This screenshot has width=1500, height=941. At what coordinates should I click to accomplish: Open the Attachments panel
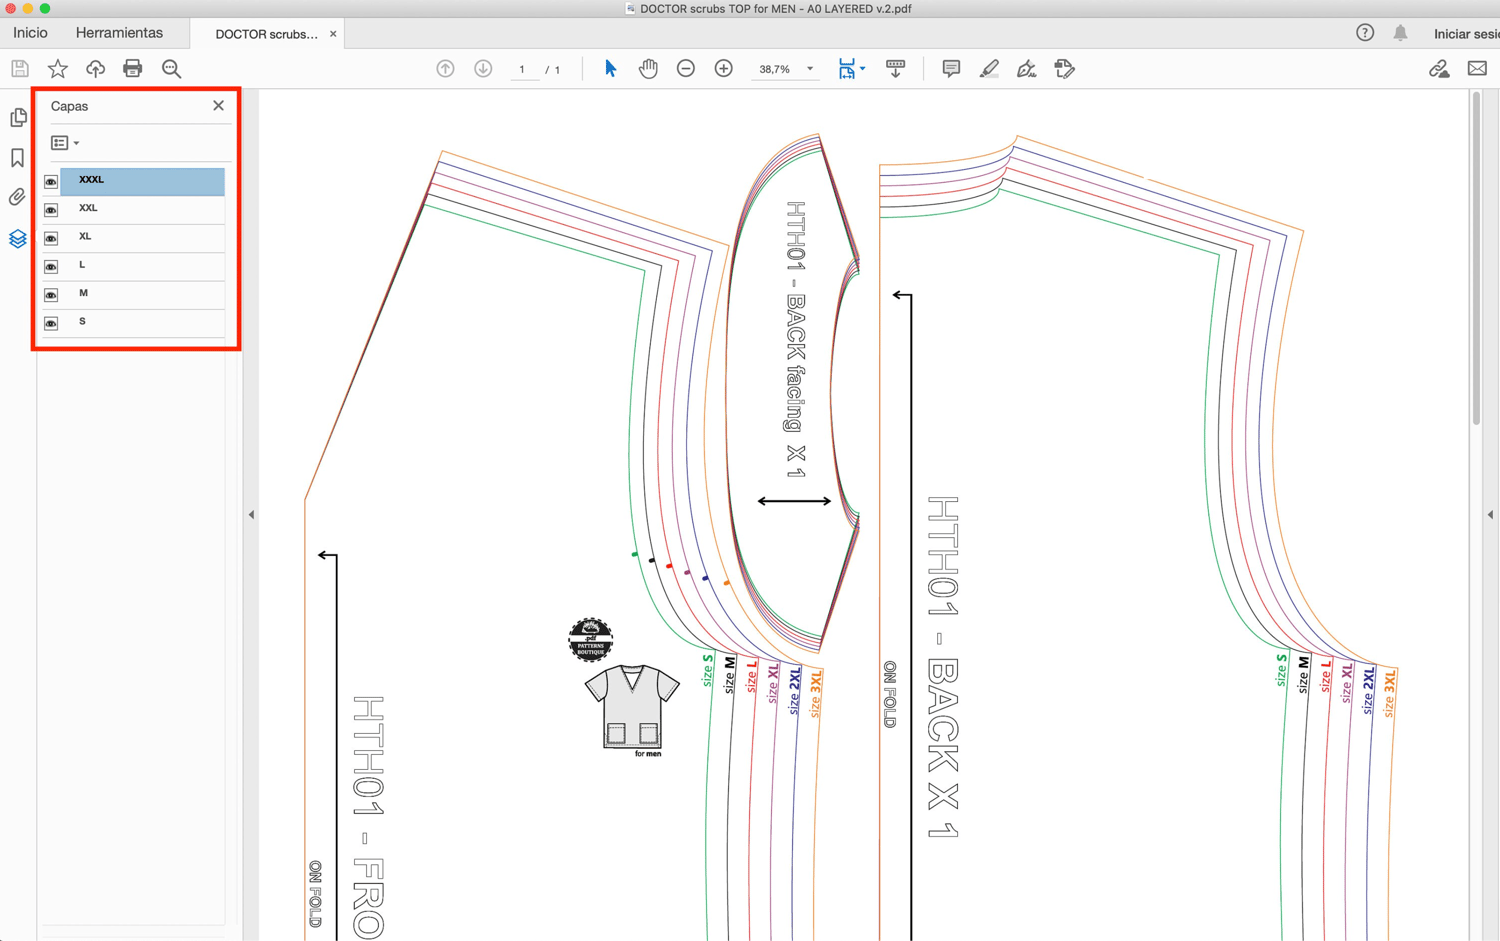(18, 197)
